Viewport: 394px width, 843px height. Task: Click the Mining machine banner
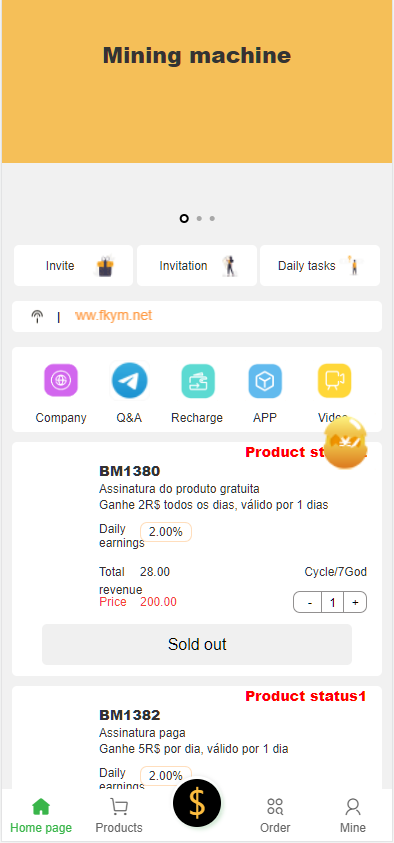(197, 81)
